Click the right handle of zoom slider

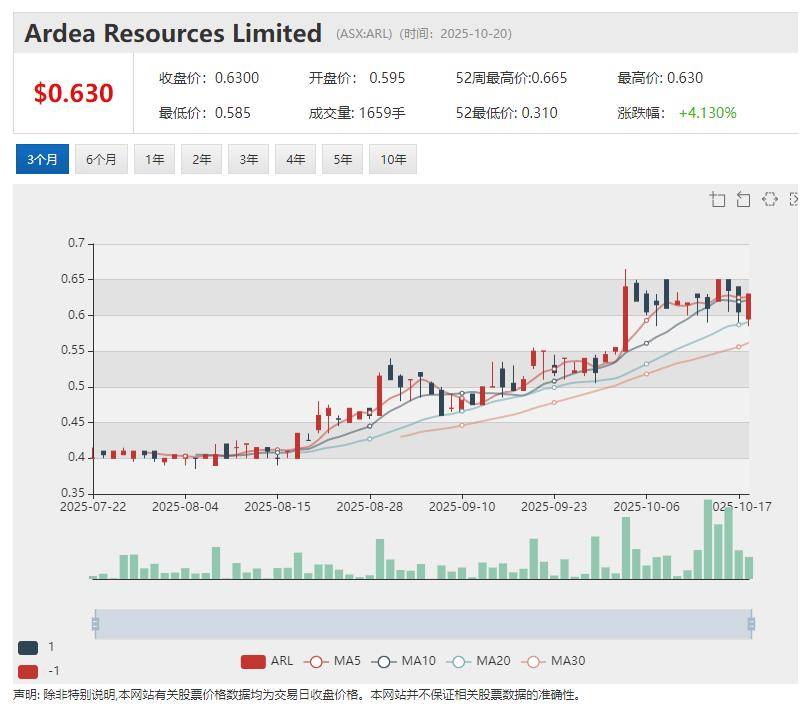pyautogui.click(x=750, y=624)
